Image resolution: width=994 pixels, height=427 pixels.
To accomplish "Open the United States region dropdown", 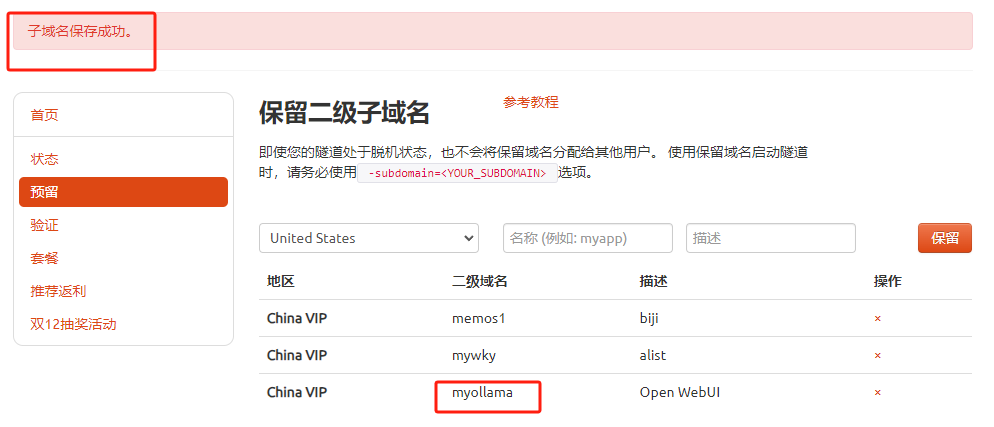I will (369, 238).
